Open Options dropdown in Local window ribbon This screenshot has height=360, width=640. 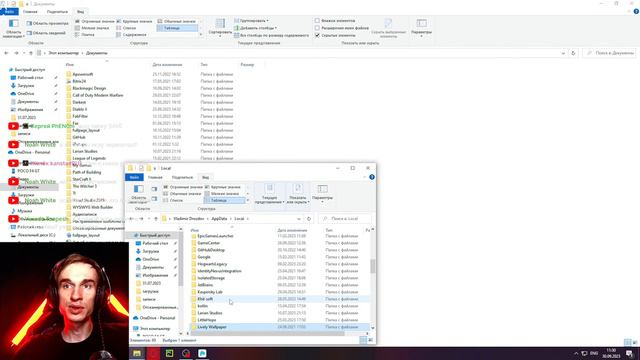tap(322, 194)
